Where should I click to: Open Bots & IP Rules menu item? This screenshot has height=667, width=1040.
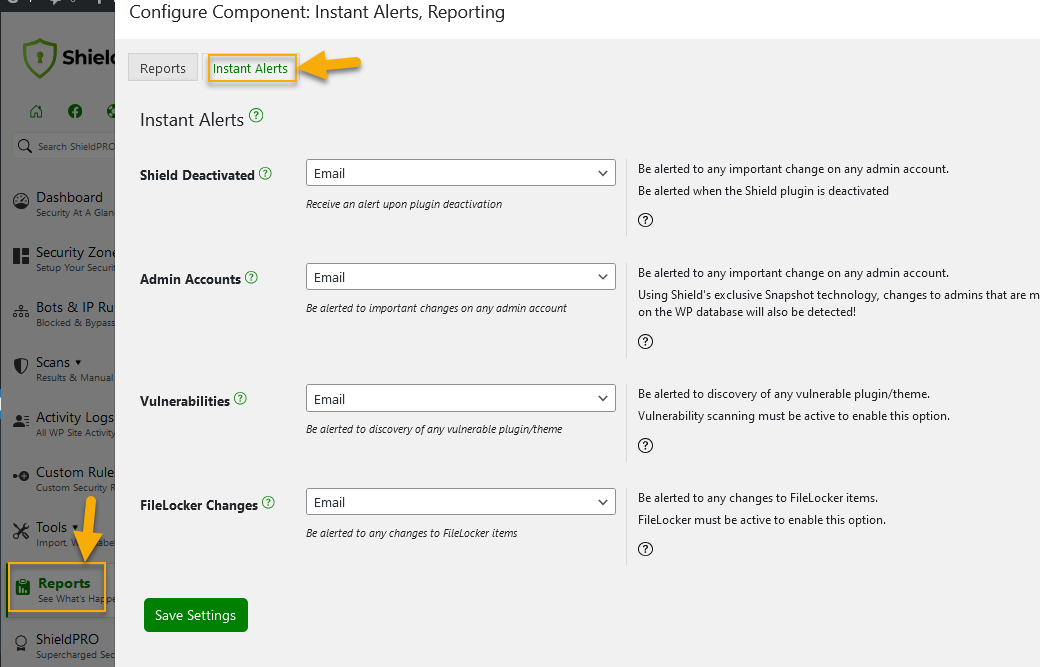point(63,314)
